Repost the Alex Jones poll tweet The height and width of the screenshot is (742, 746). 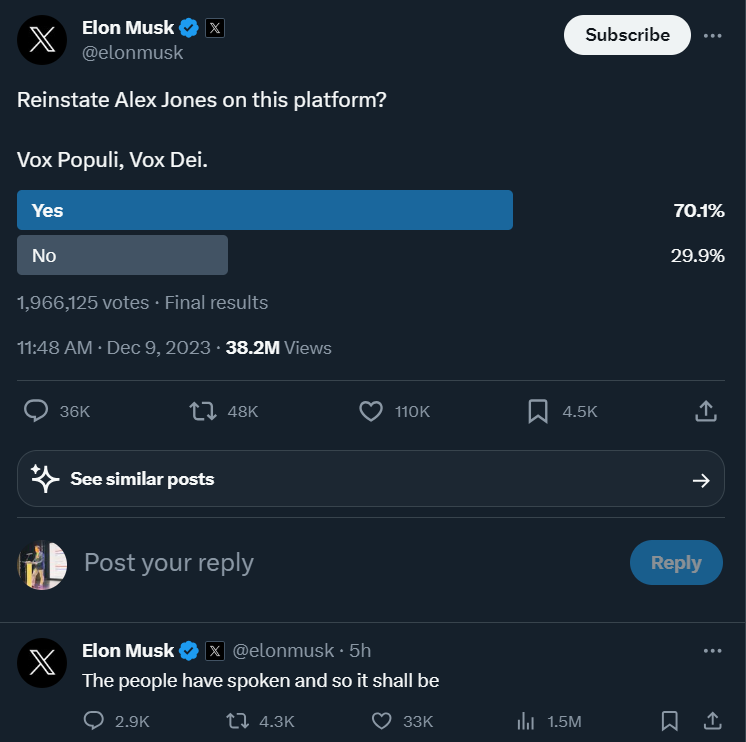[x=203, y=411]
